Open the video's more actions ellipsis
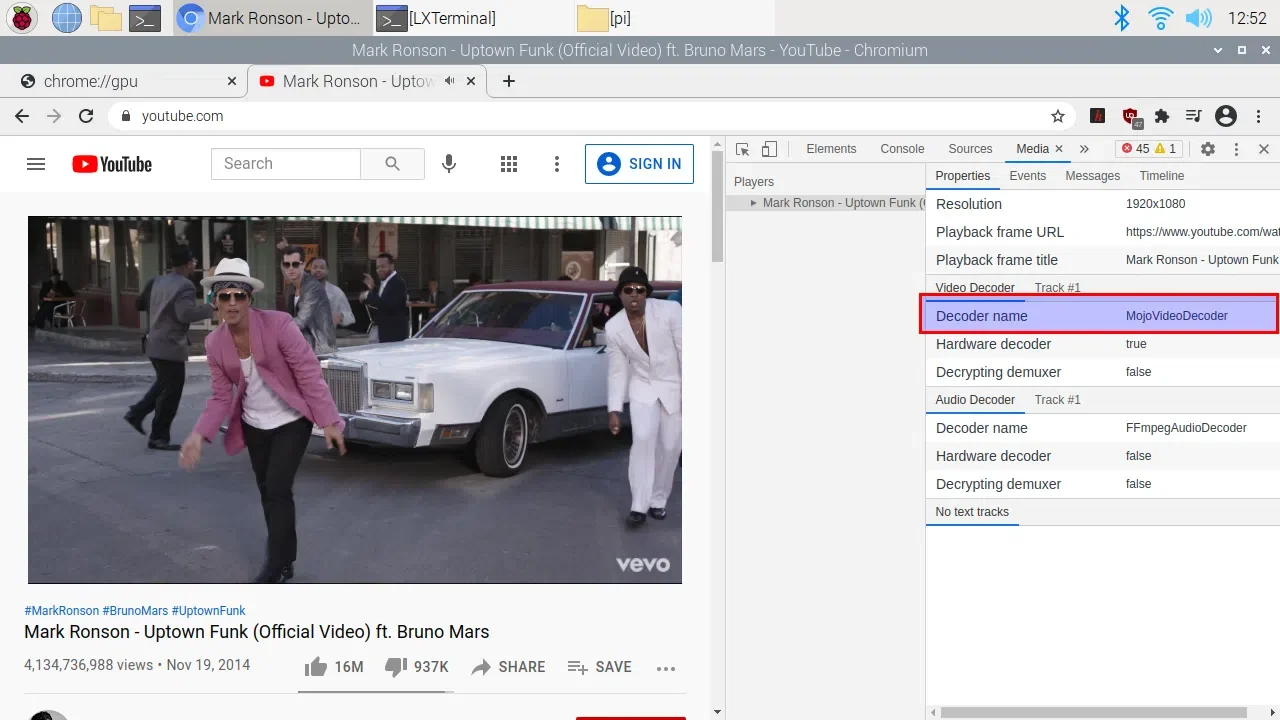 point(666,668)
